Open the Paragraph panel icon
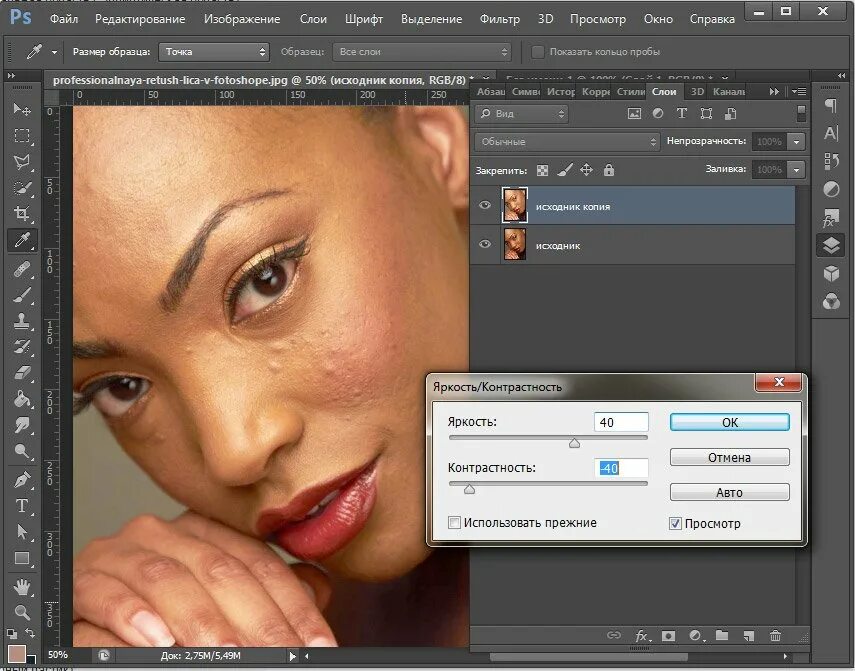This screenshot has height=671, width=855. (830, 105)
